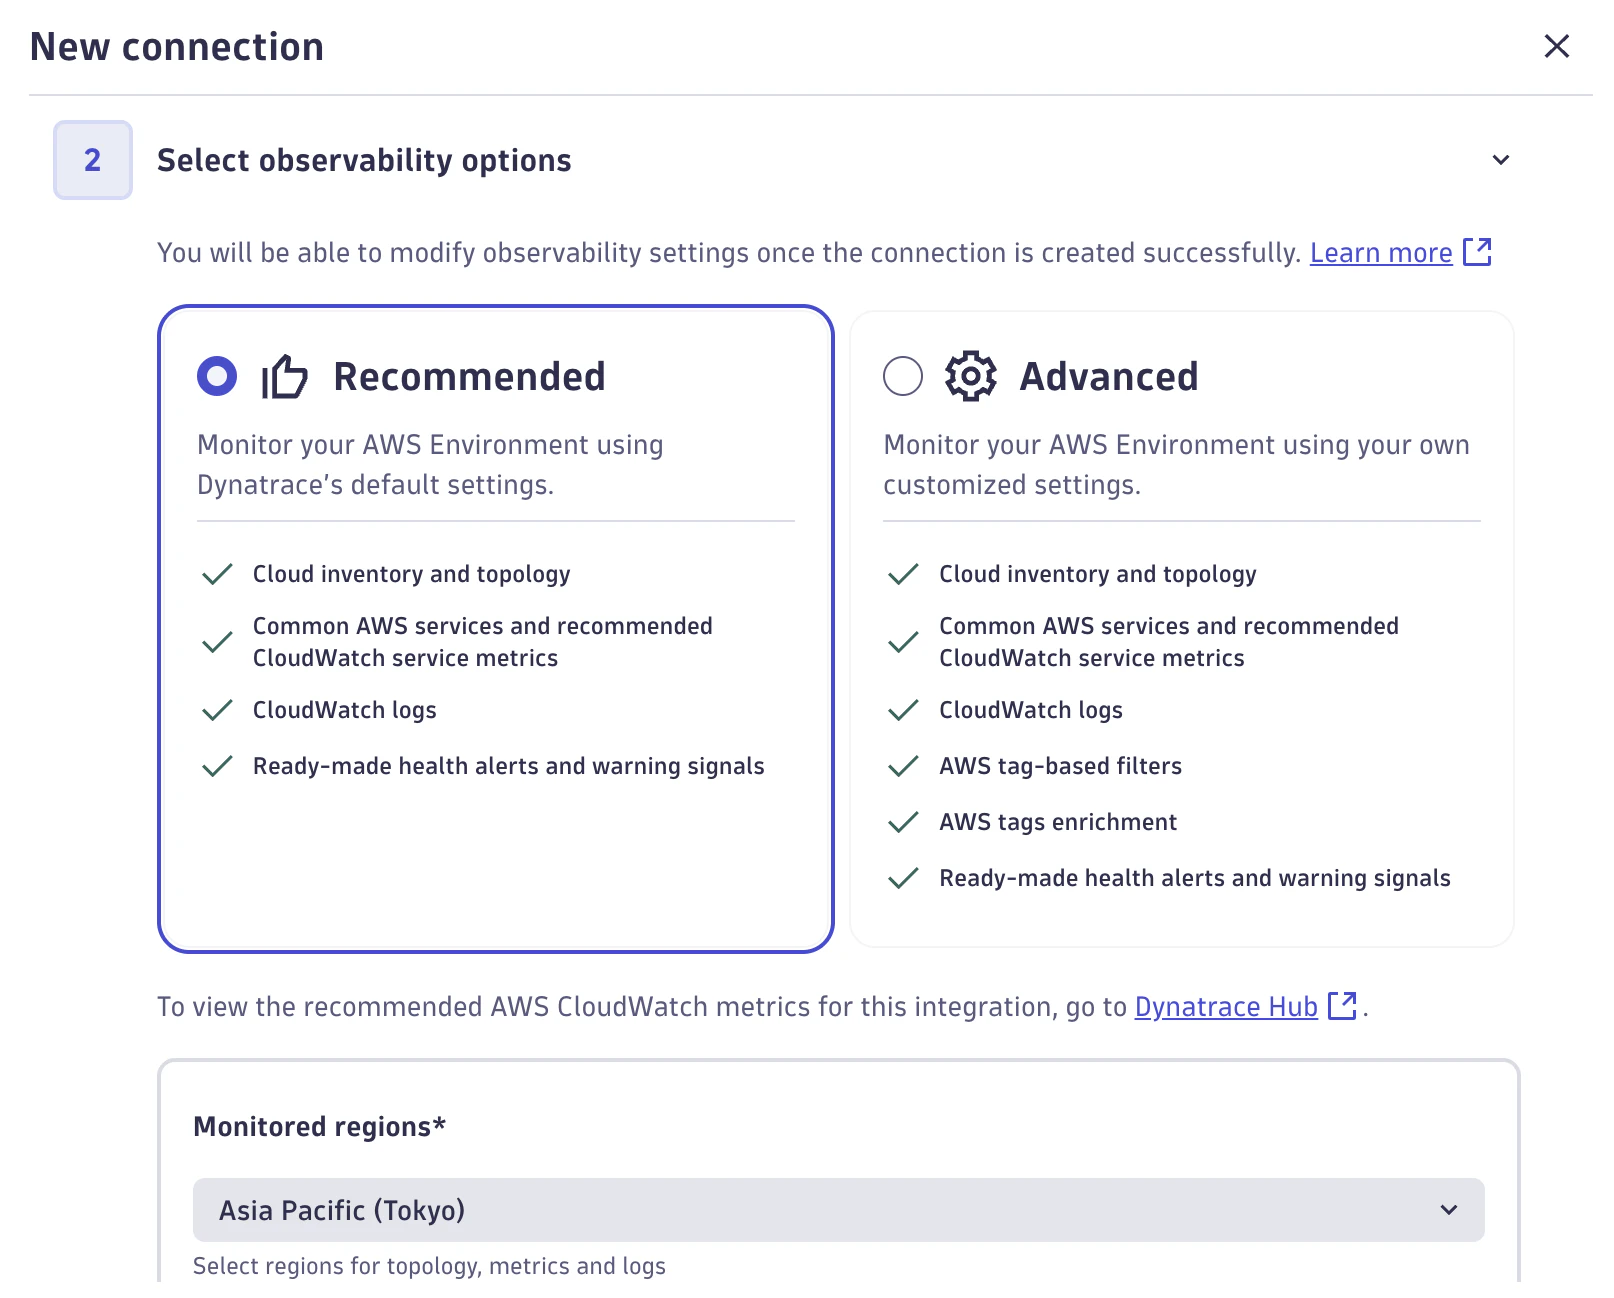Click the AWS tag-based filters checkmark icon
Image resolution: width=1614 pixels, height=1298 pixels.
[x=903, y=766]
